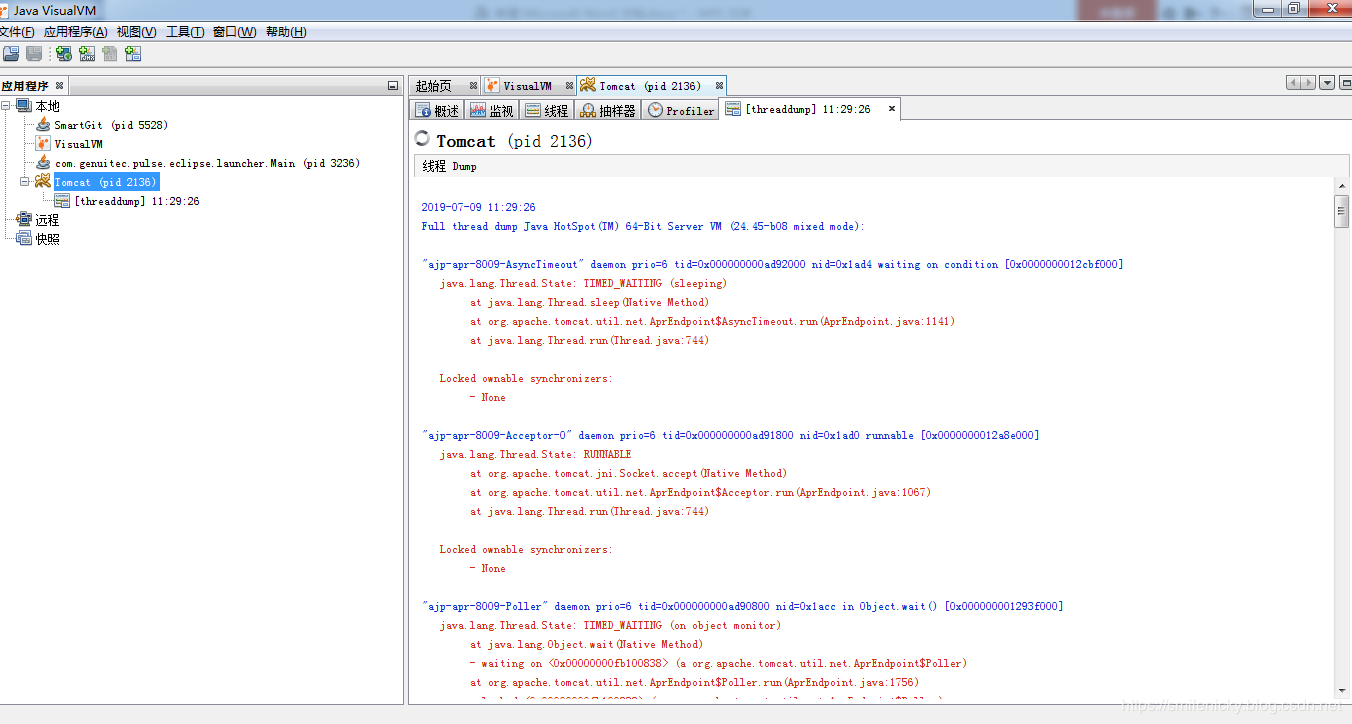Click the thread dump vertical scrollbar thumb
This screenshot has height=724, width=1352.
pyautogui.click(x=1341, y=211)
